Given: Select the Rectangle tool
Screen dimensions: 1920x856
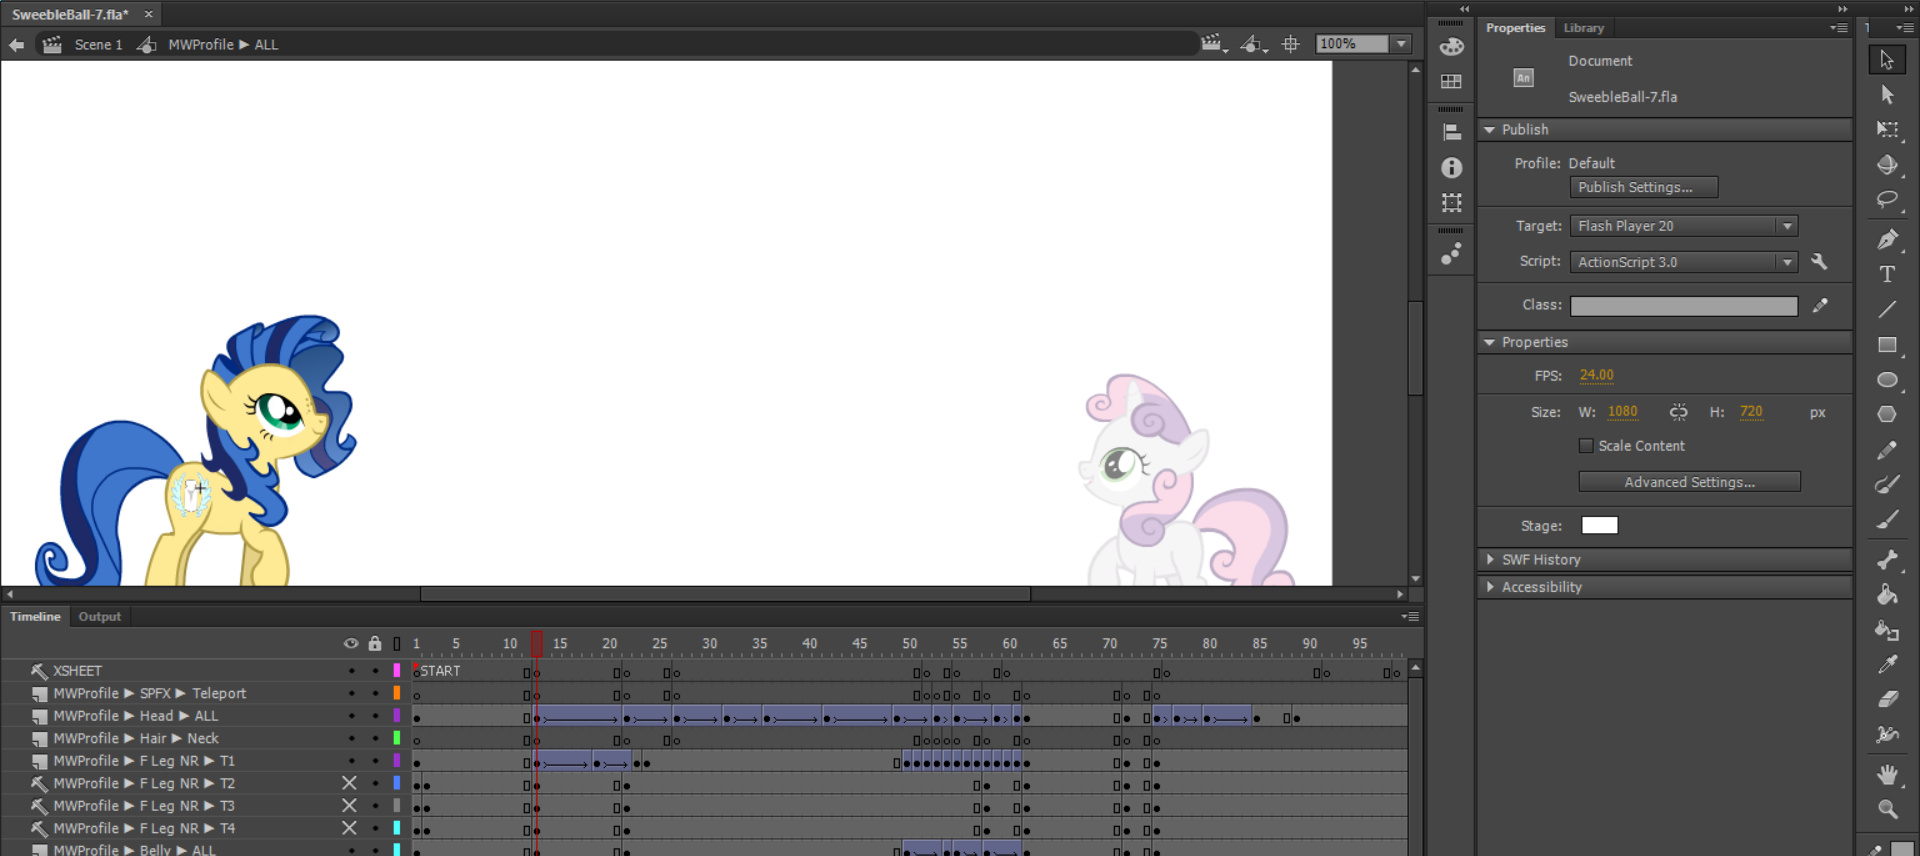Looking at the screenshot, I should click(x=1887, y=345).
